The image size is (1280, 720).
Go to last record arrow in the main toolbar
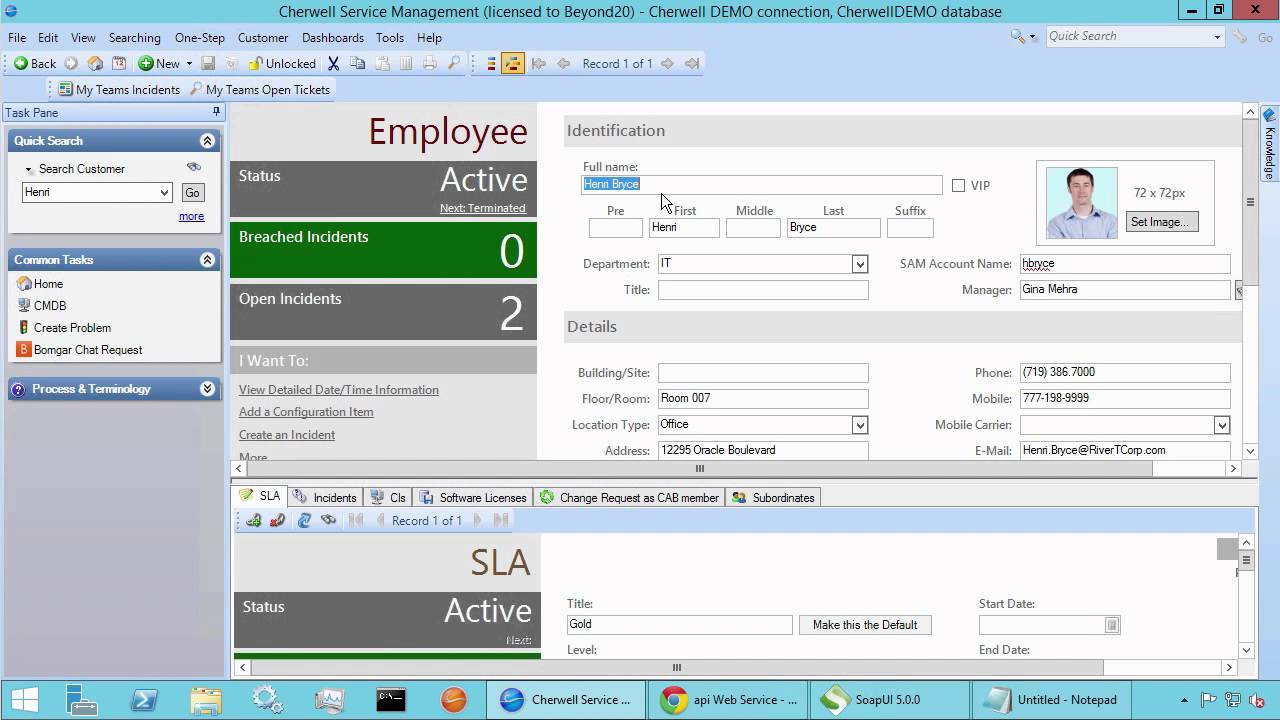point(692,63)
